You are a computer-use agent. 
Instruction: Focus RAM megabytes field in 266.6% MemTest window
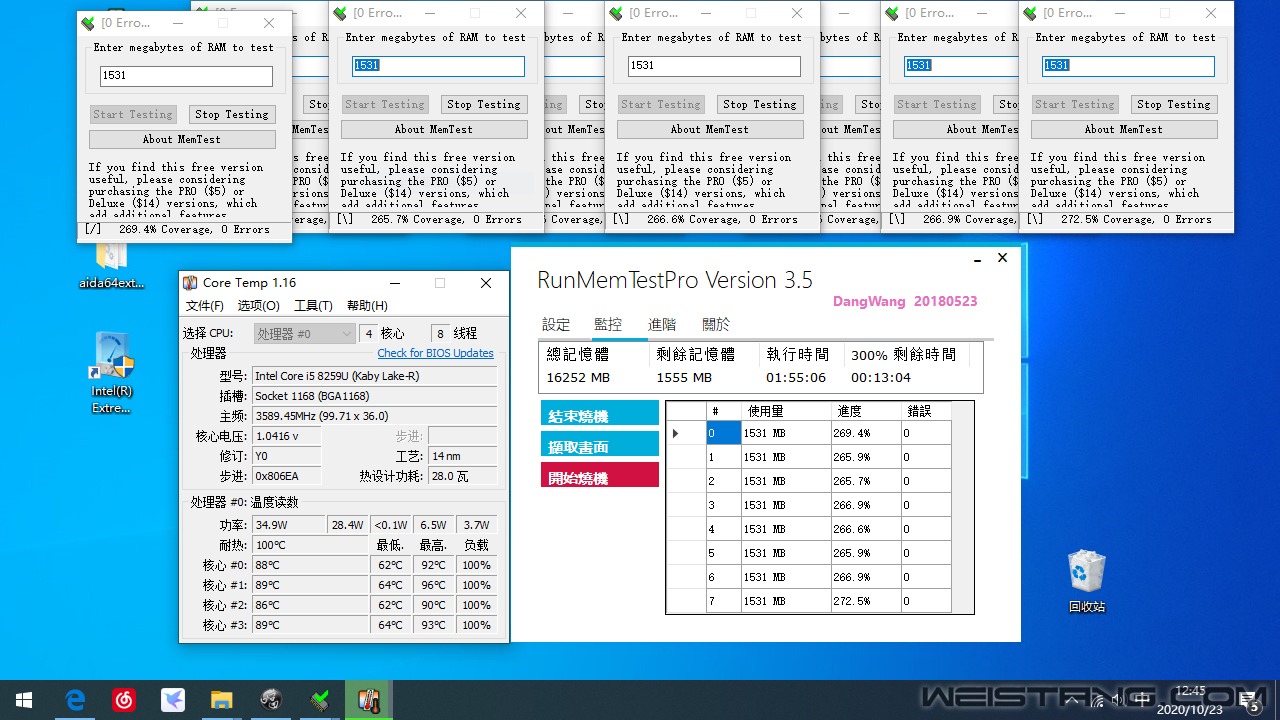(714, 66)
